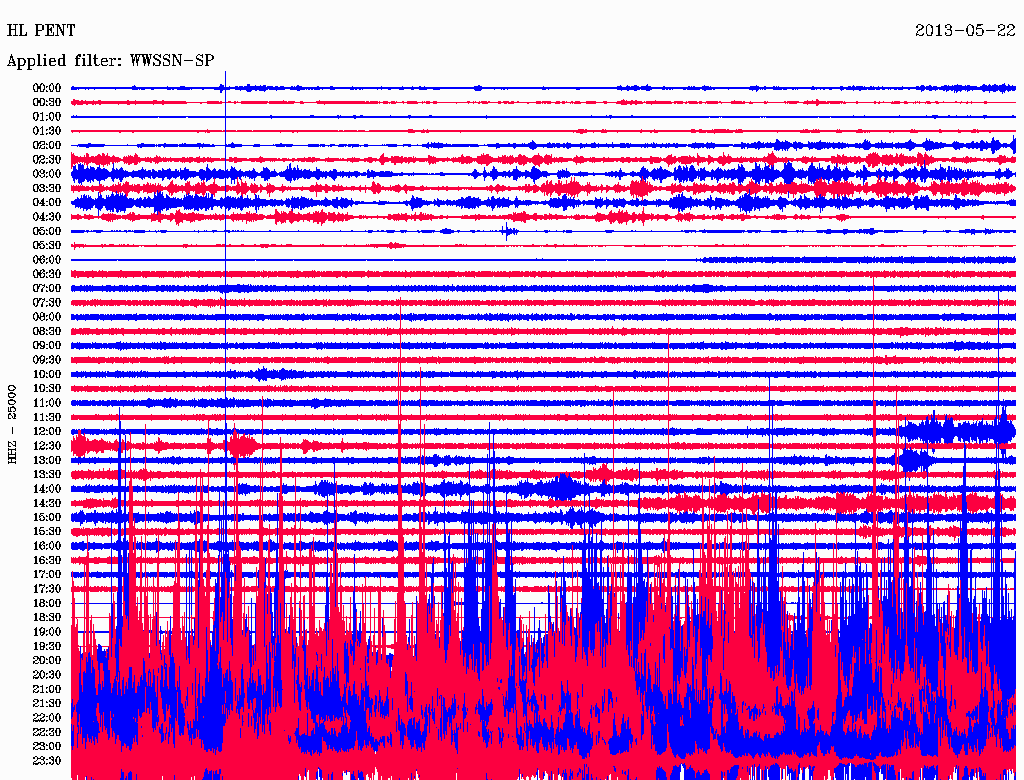Select the 00:30 time label

pyautogui.click(x=47, y=102)
